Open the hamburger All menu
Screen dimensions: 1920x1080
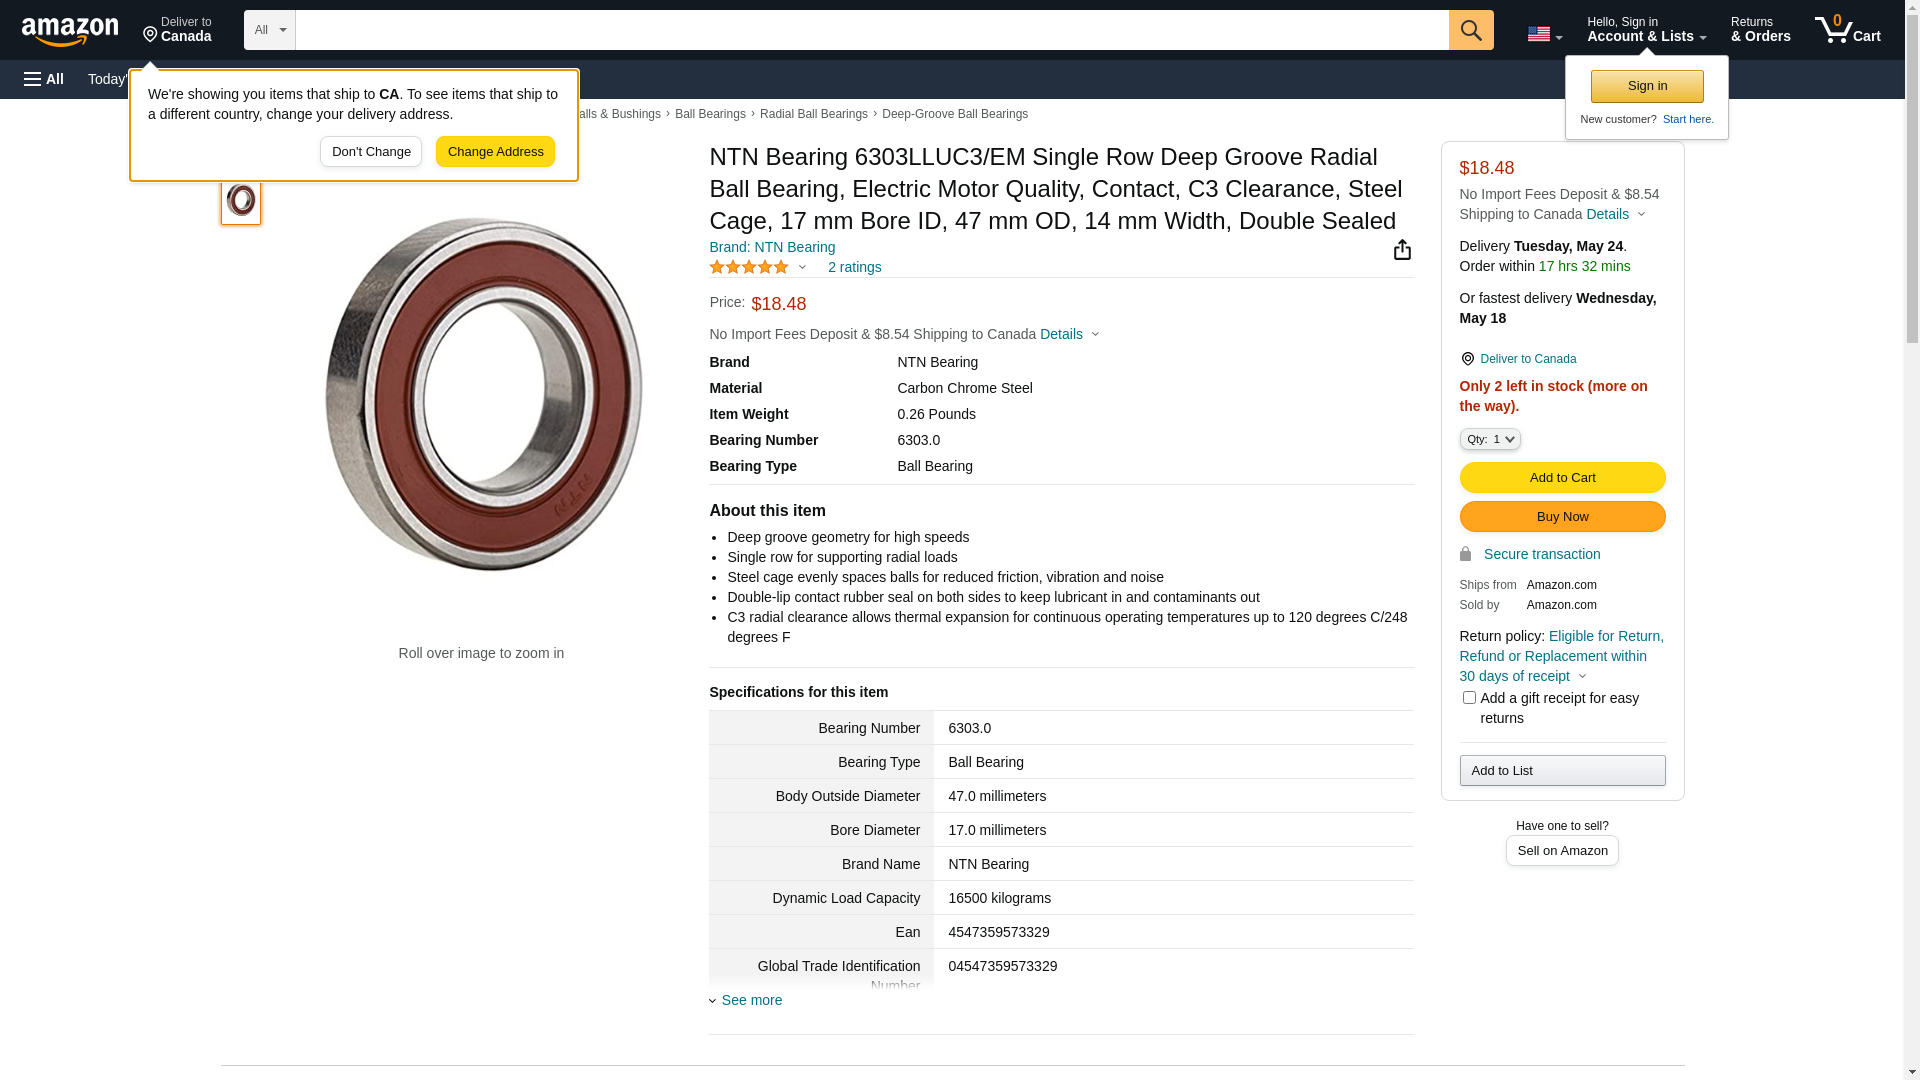[x=44, y=79]
